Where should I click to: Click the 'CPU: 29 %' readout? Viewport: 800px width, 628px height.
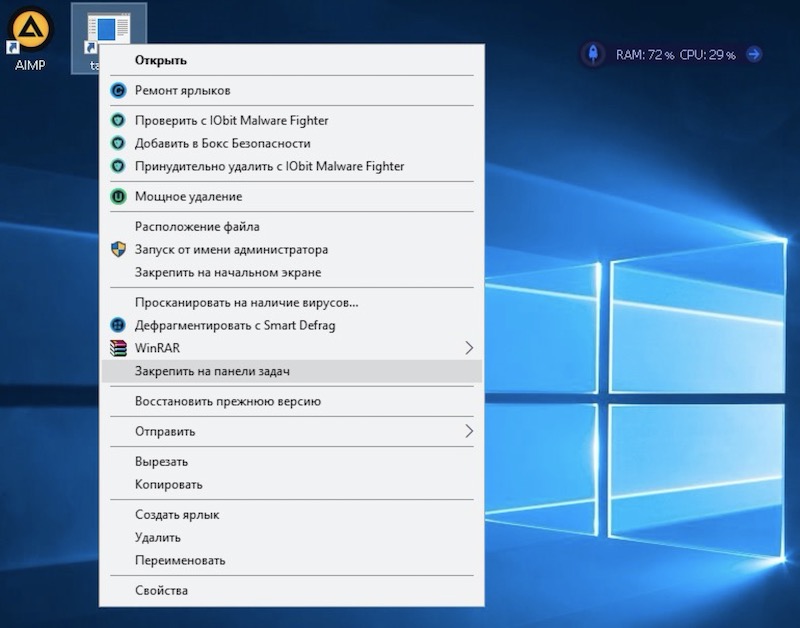point(708,55)
